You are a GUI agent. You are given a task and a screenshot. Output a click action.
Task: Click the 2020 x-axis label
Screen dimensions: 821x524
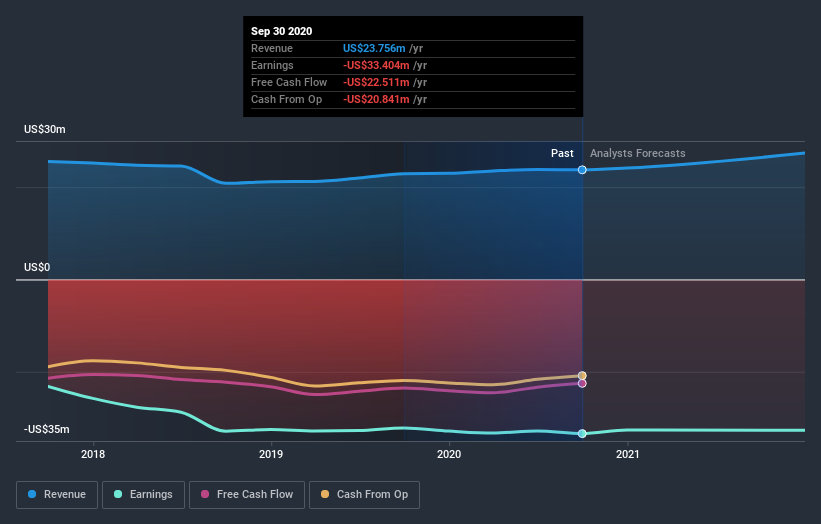click(x=449, y=454)
